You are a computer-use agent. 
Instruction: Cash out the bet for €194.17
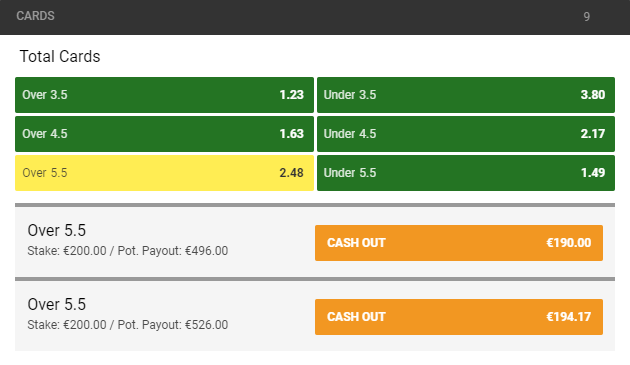click(x=459, y=317)
